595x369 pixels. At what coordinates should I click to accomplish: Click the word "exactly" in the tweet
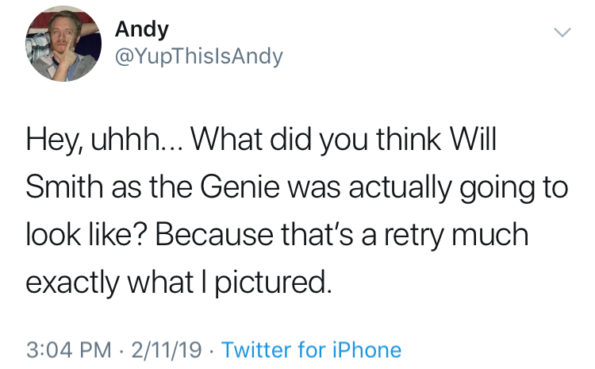click(x=73, y=284)
